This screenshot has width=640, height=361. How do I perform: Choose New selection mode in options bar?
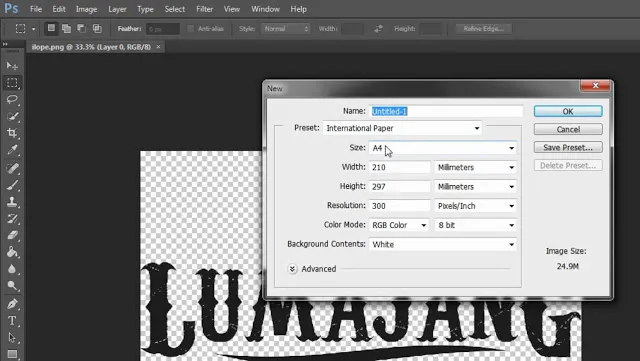pos(51,28)
